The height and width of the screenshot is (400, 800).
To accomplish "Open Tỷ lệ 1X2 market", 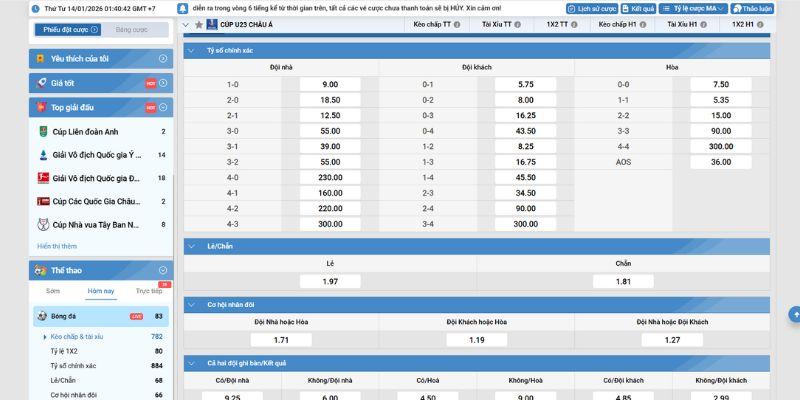I will tap(64, 351).
